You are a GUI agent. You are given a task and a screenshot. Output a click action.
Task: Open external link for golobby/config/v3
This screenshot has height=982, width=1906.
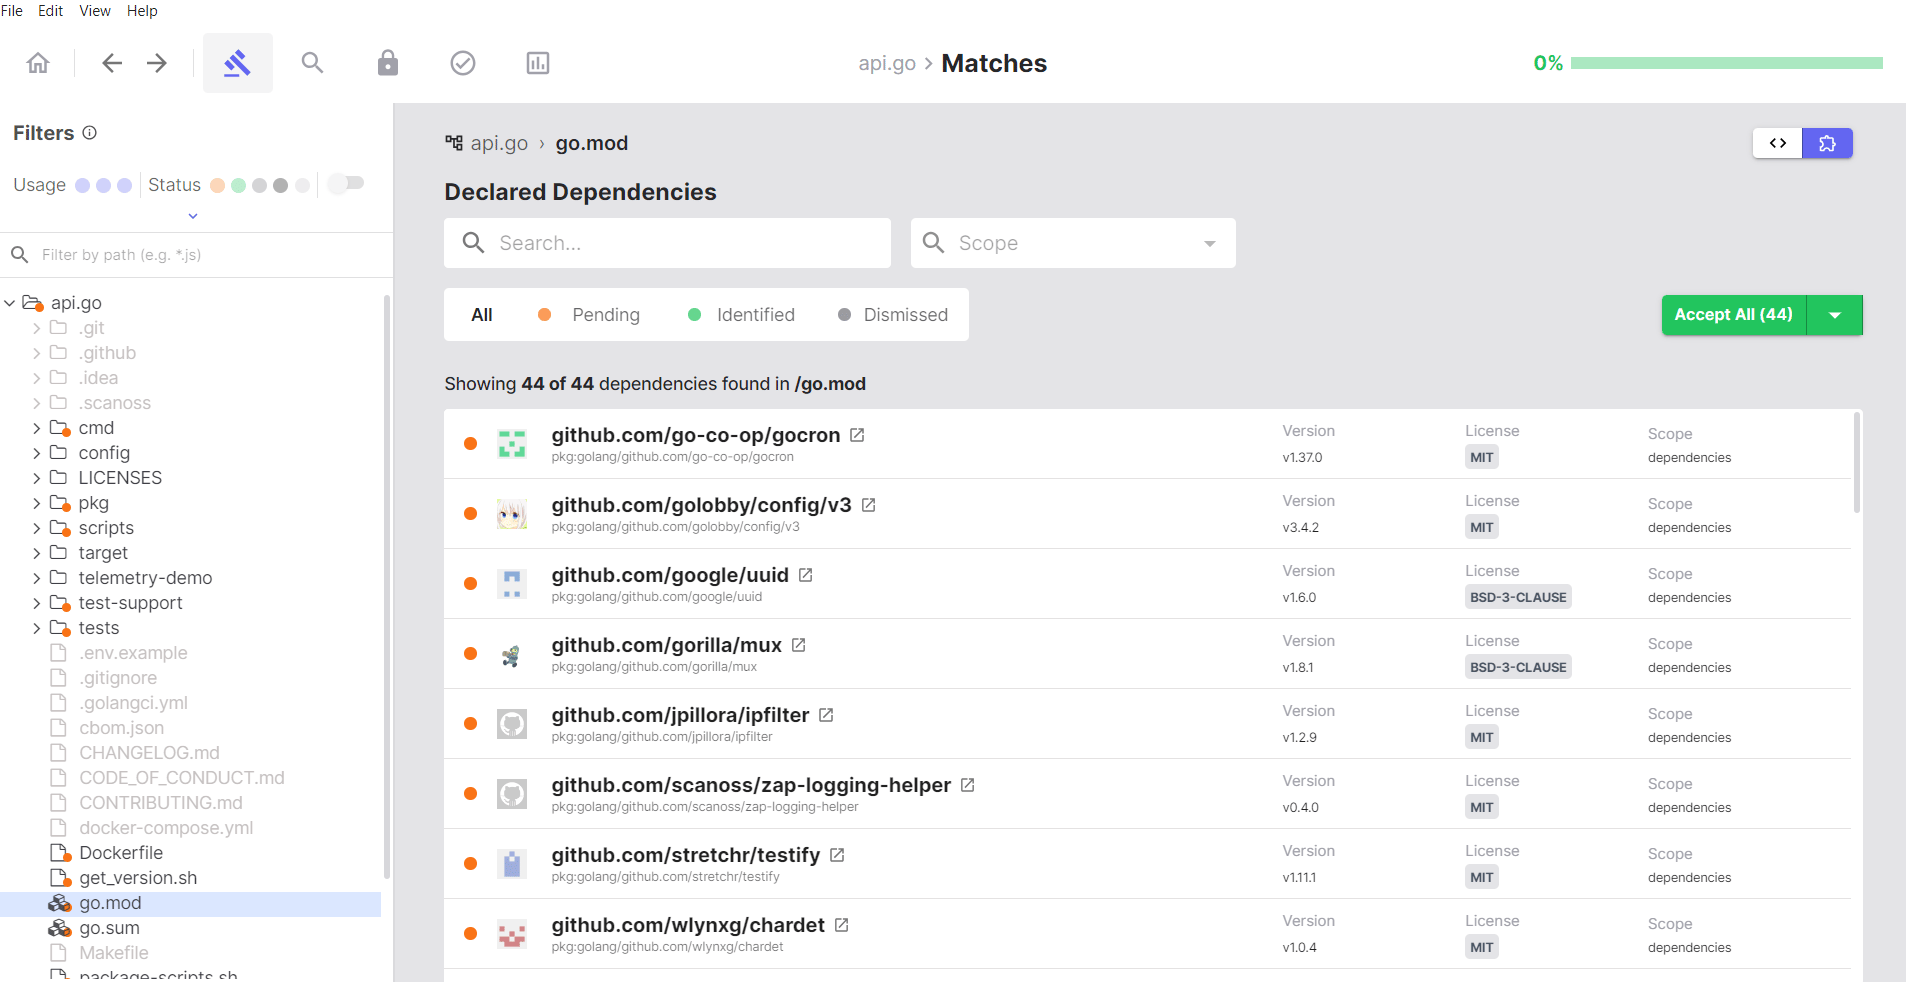point(869,505)
